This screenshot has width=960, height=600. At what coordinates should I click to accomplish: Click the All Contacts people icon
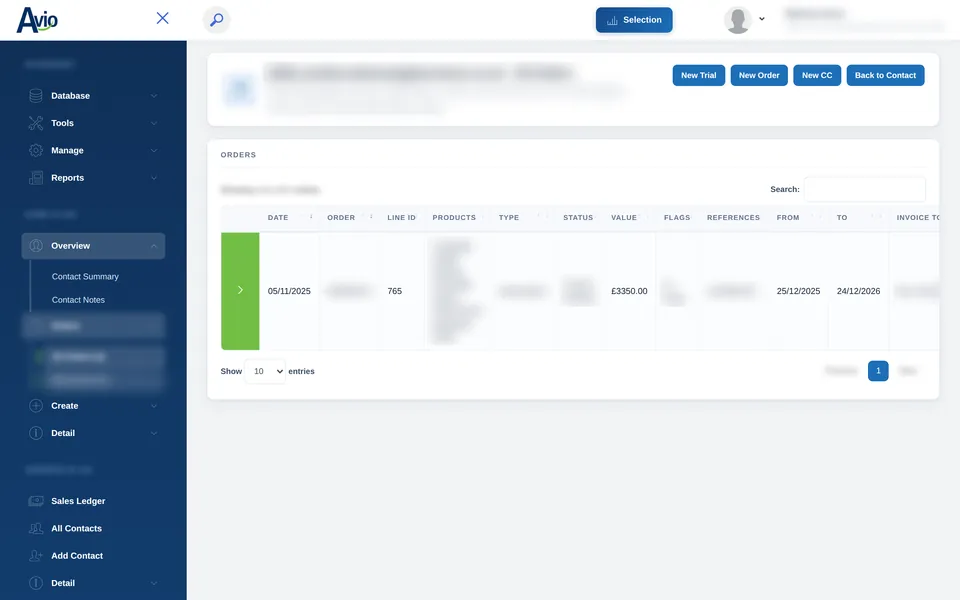coord(36,528)
